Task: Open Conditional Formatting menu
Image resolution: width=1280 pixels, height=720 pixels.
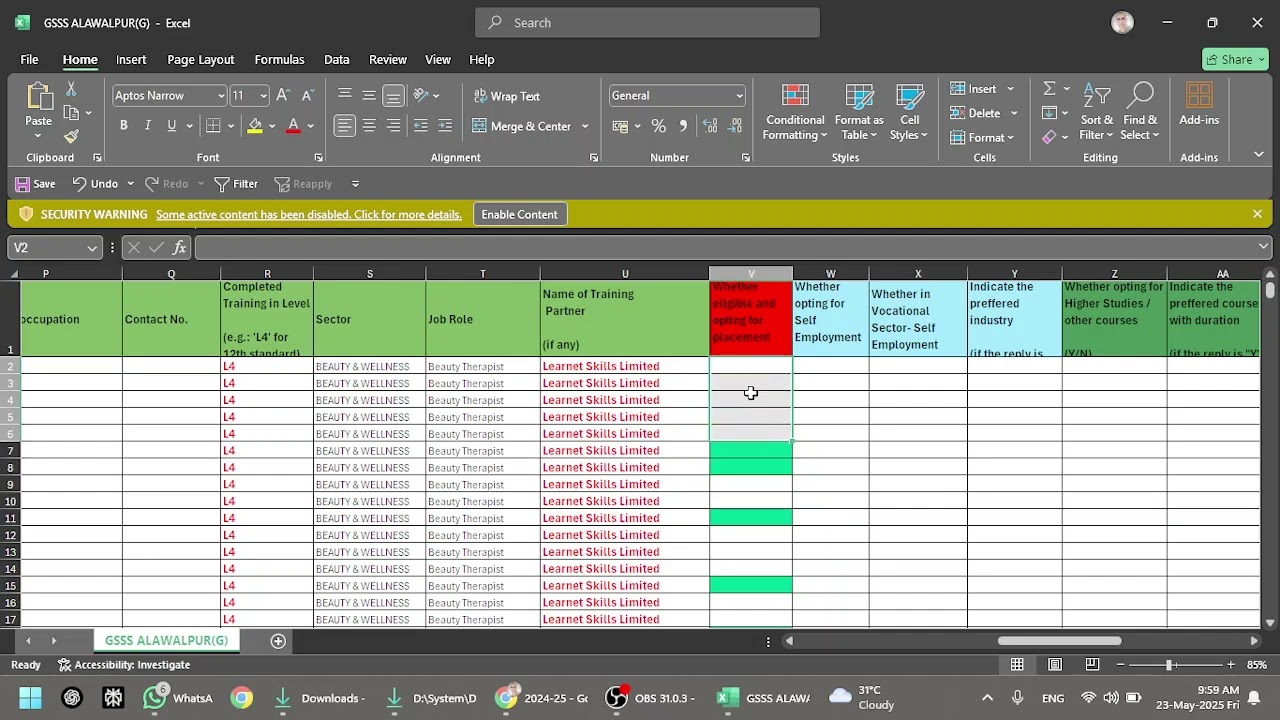Action: tap(795, 112)
